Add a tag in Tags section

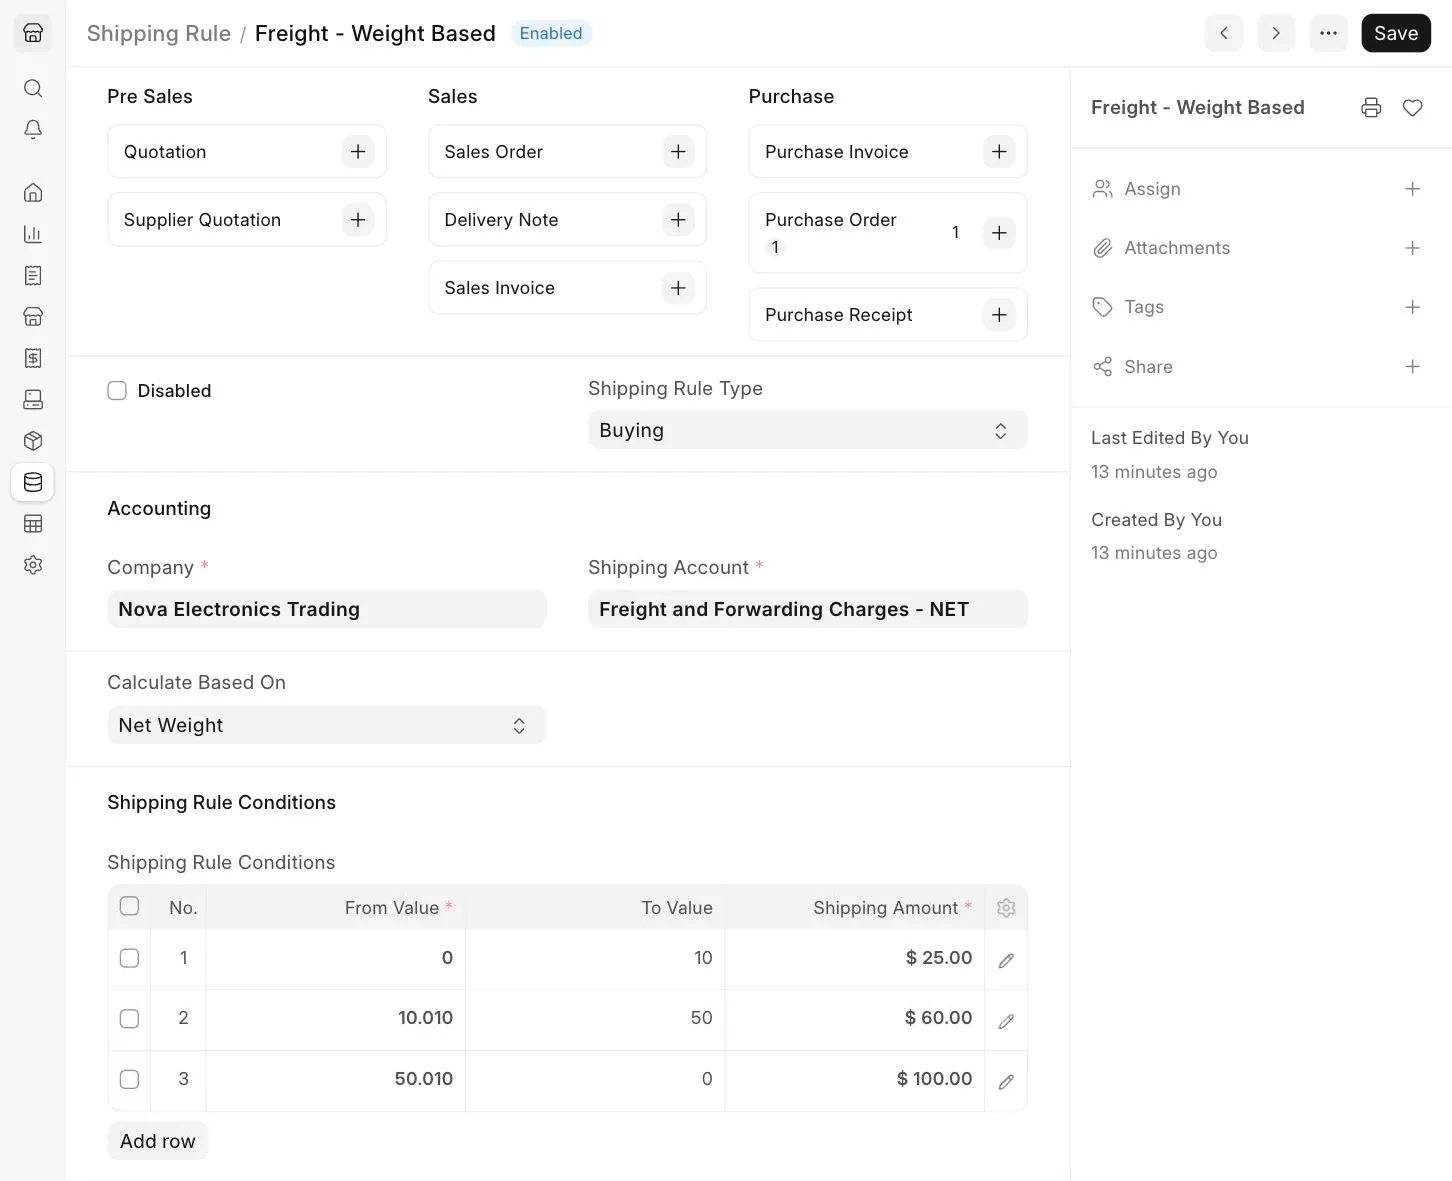click(x=1412, y=307)
